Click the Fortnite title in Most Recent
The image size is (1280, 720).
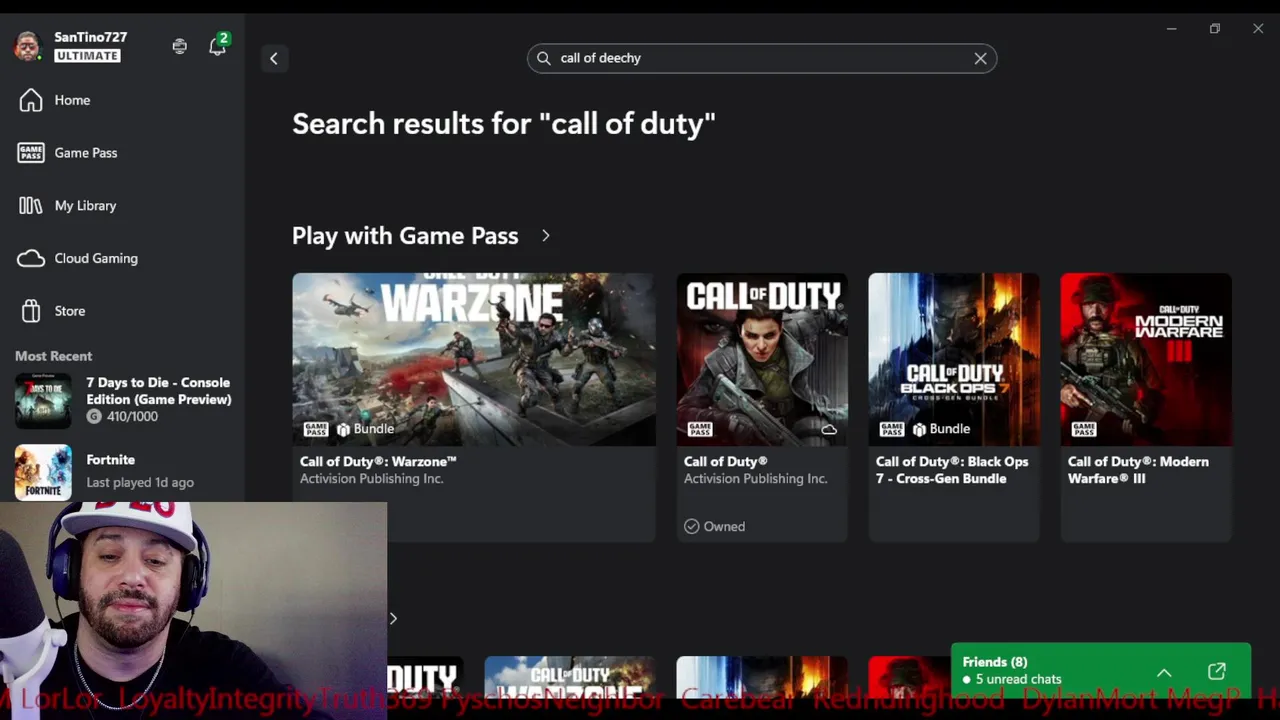110,460
